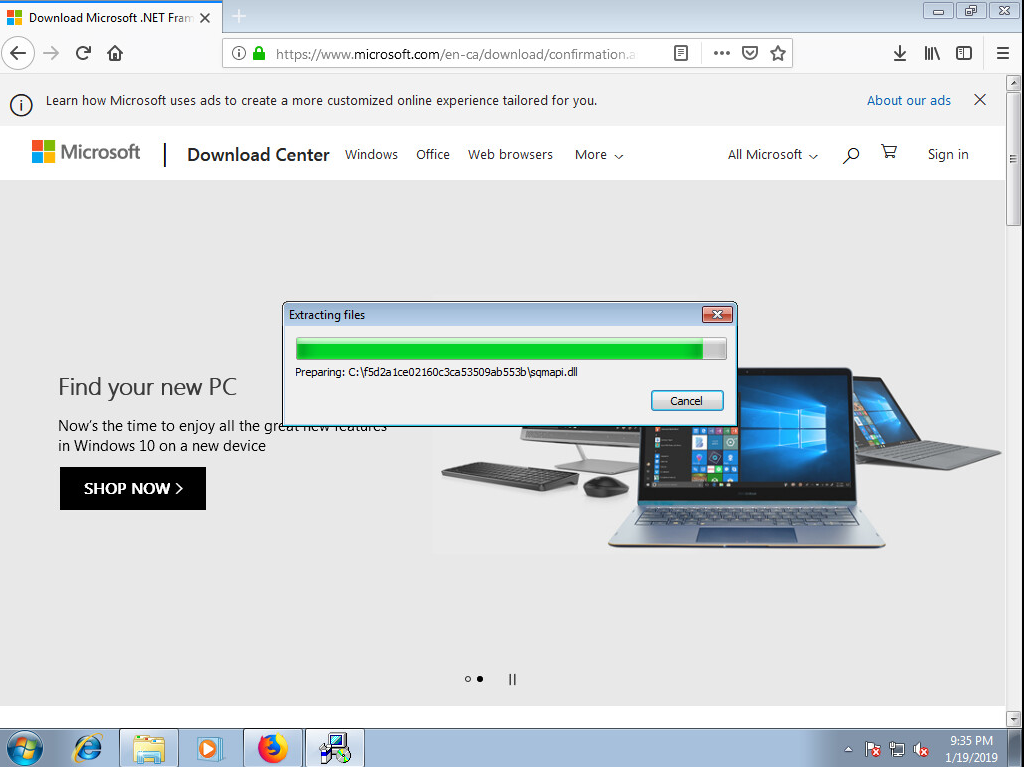This screenshot has width=1024, height=767.
Task: Open the Web browsers navigation item
Action: (510, 155)
